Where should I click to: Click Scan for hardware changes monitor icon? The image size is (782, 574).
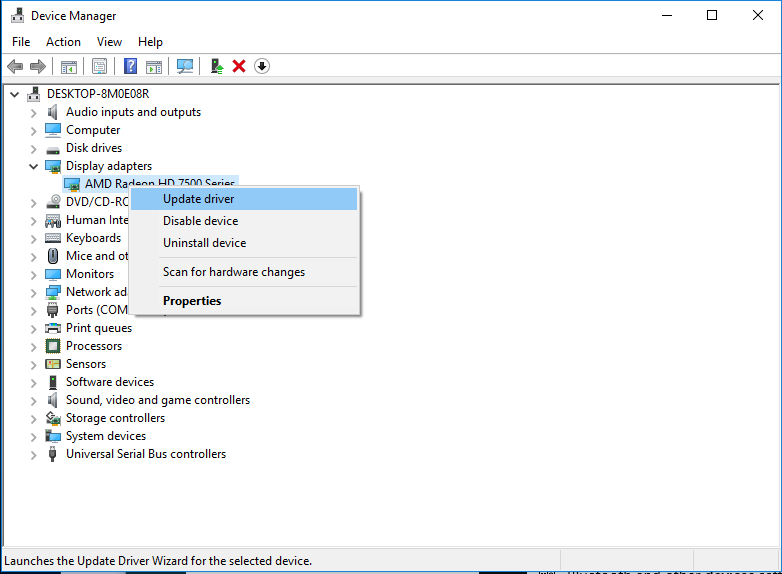tap(185, 66)
